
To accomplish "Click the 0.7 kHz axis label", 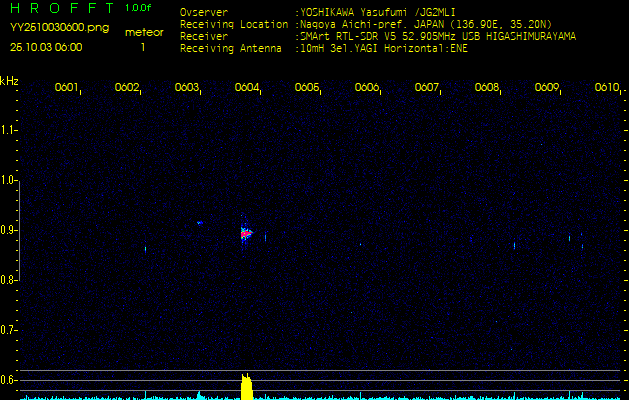I will click(x=10, y=329).
